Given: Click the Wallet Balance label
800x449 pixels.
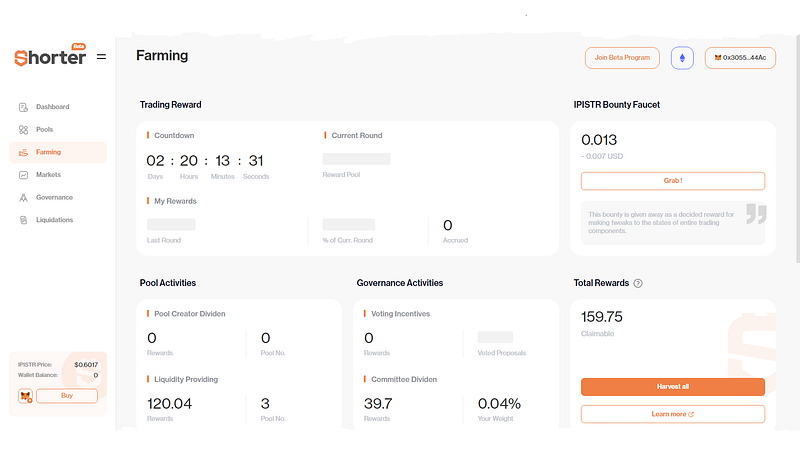Looking at the screenshot, I should tap(38, 375).
